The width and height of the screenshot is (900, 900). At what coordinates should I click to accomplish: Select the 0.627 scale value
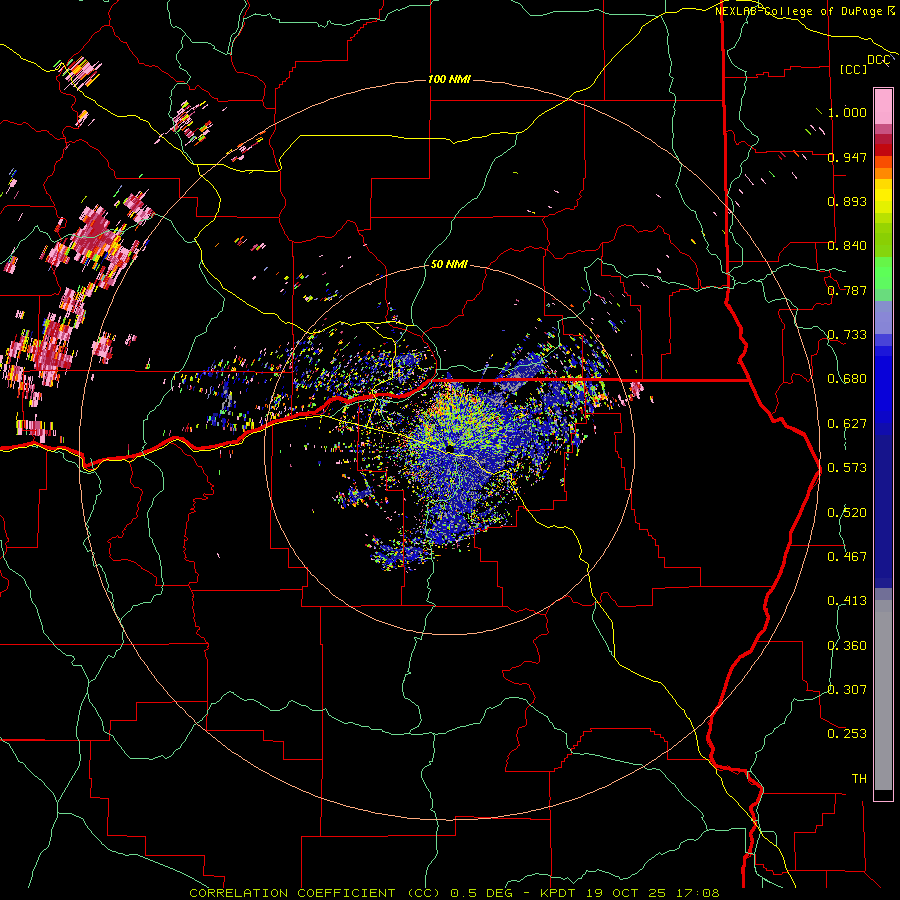click(x=847, y=424)
